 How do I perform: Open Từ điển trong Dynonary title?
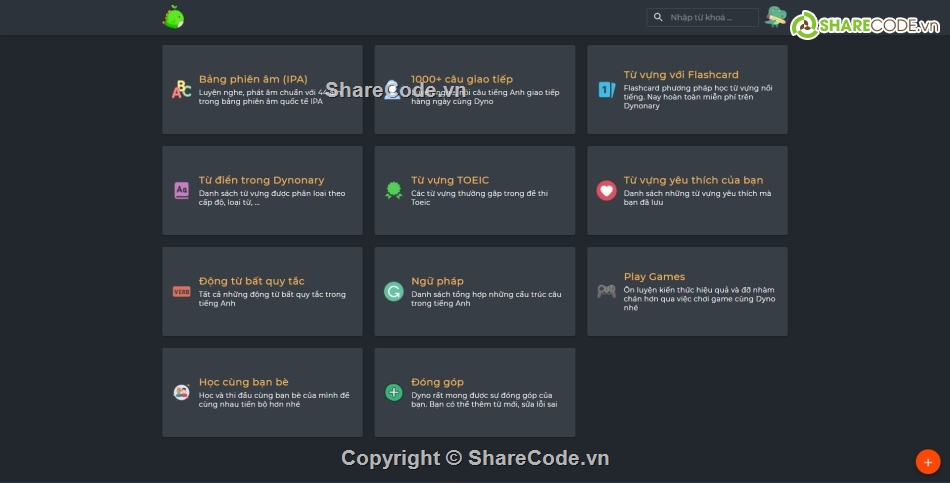pos(261,180)
